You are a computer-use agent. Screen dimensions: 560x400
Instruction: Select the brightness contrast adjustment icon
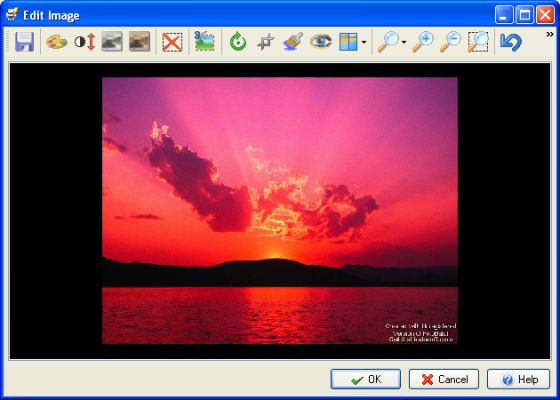point(85,42)
